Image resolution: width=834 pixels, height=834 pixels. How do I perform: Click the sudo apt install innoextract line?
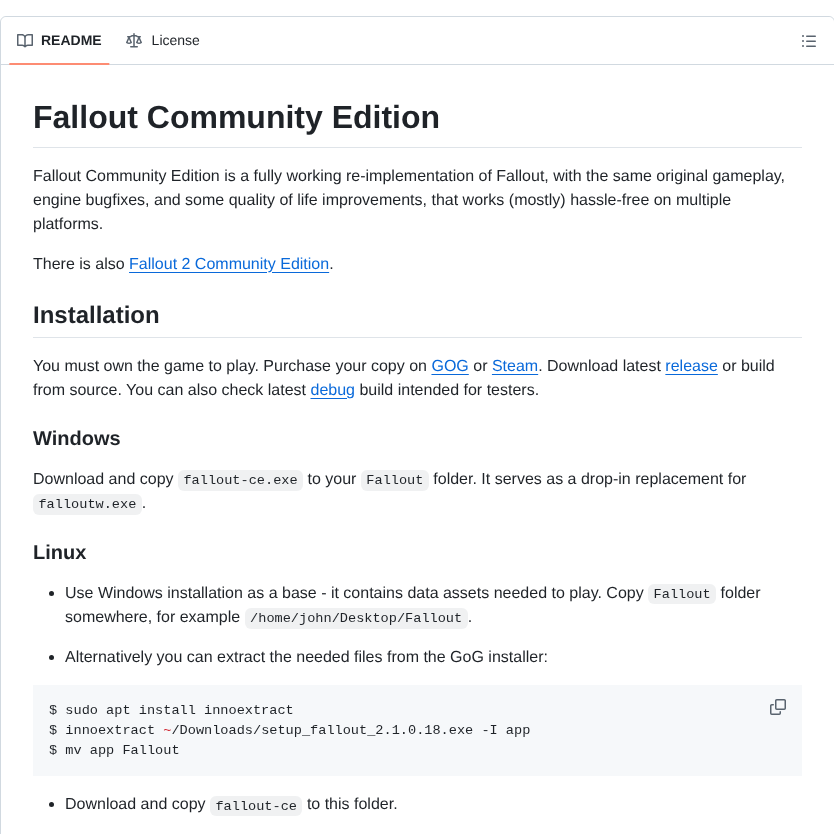point(171,710)
